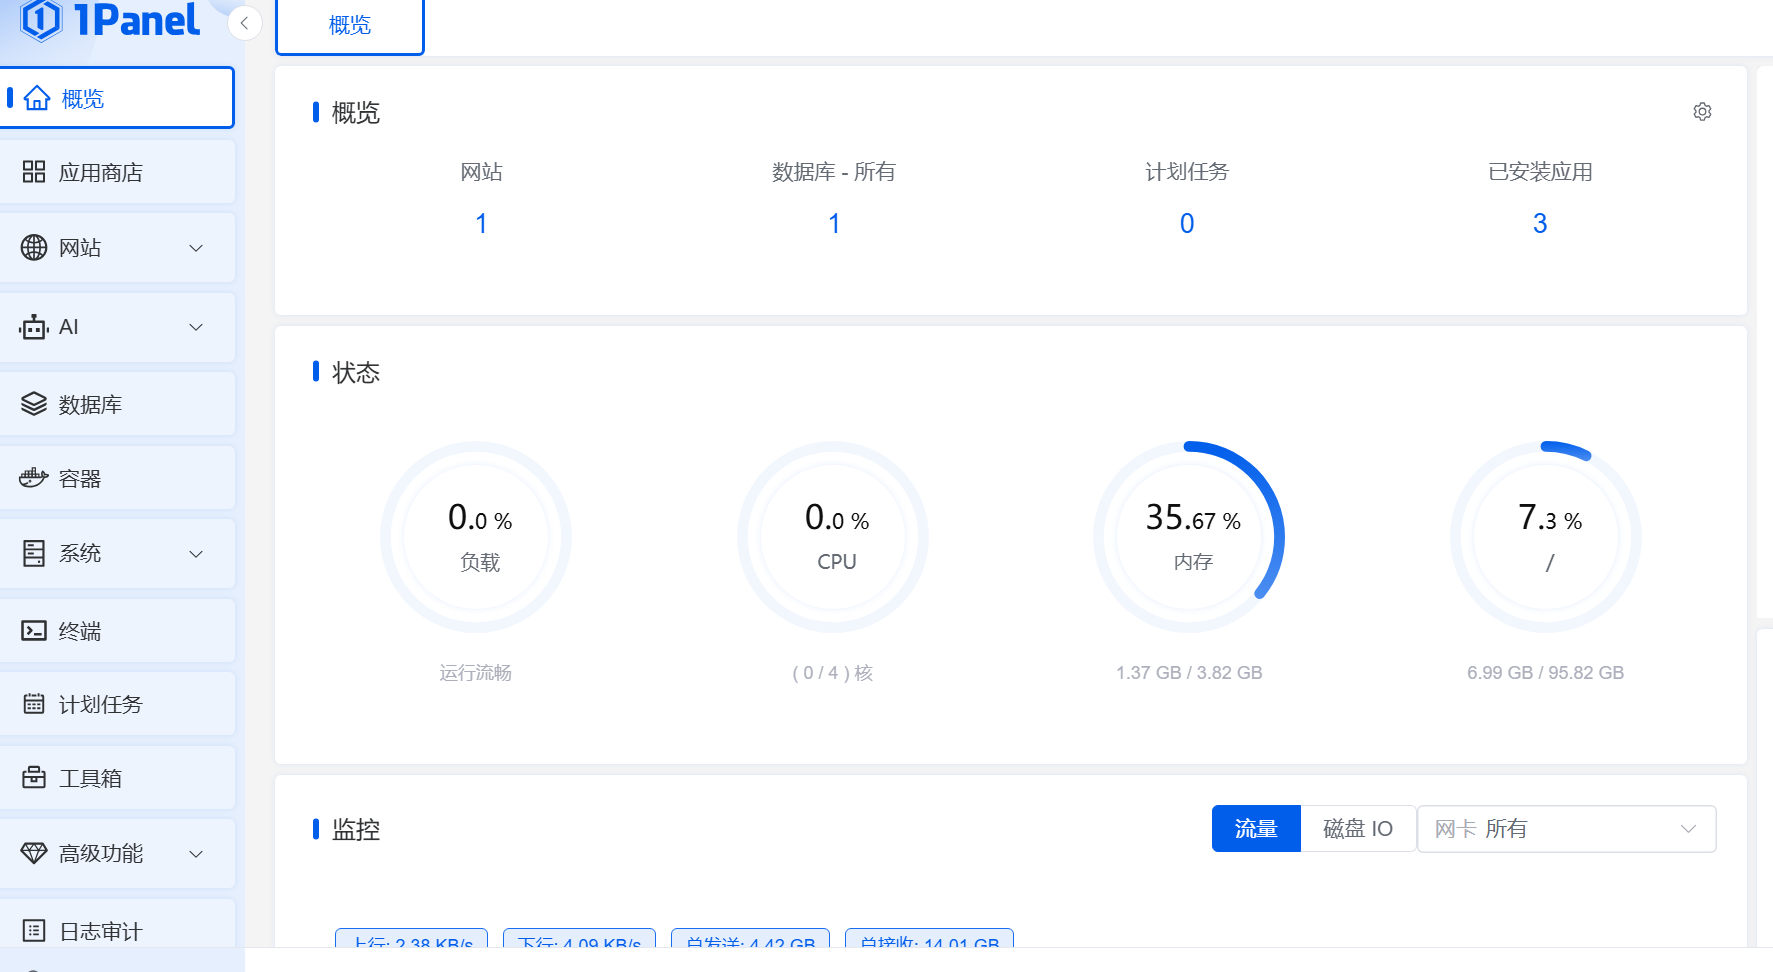Screen dimensions: 1773x972
Task: Collapse the sidebar with the arrow button
Action: [244, 23]
